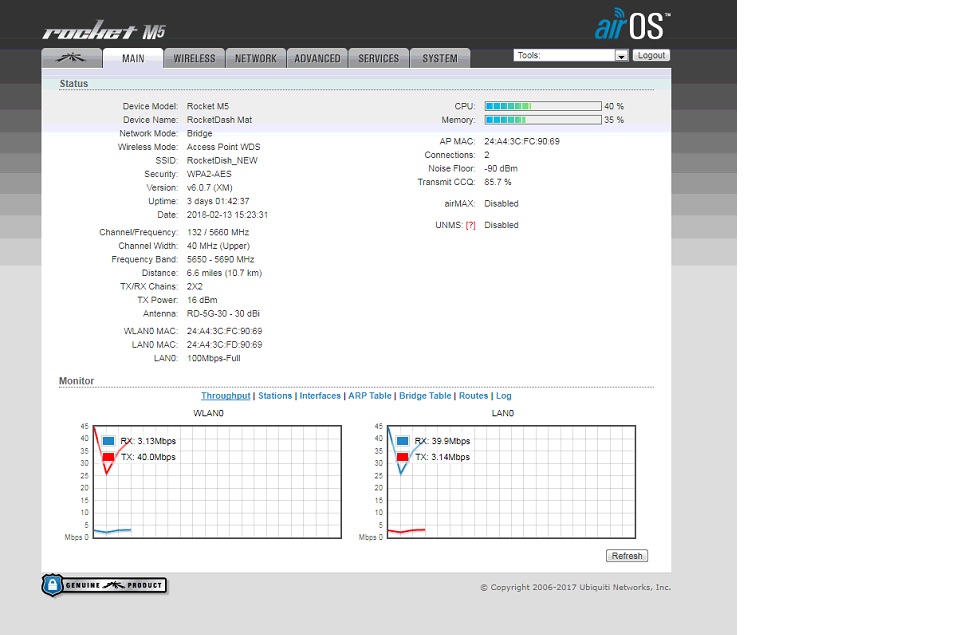Click the Genuine Product badge icon

pyautogui.click(x=104, y=585)
